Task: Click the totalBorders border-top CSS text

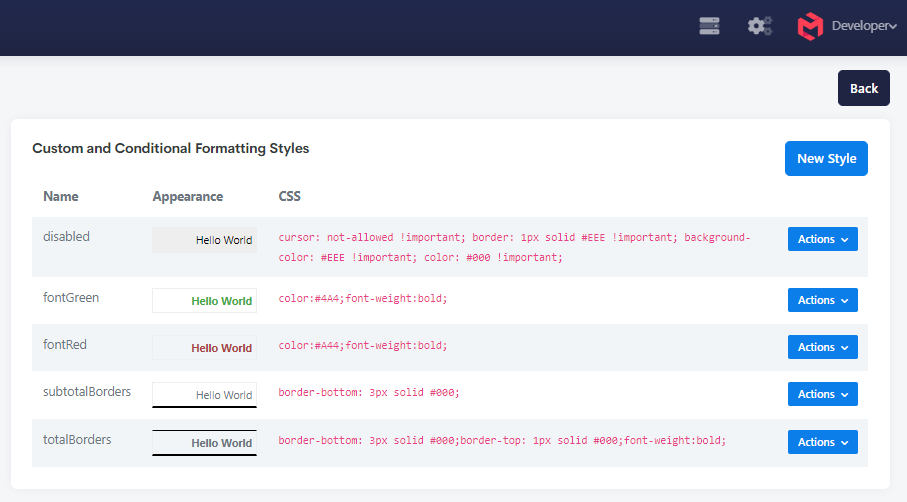Action: [502, 440]
